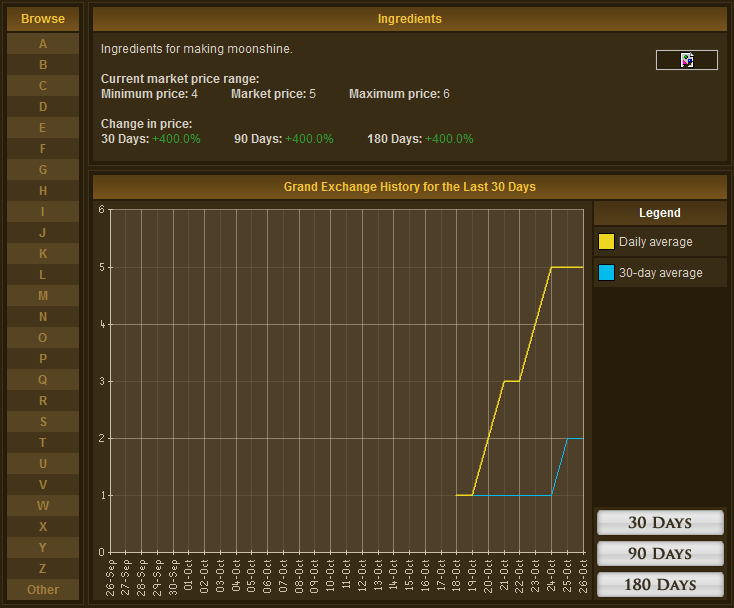Browse items starting with S
Viewport: 734px width, 608px height.
43,422
